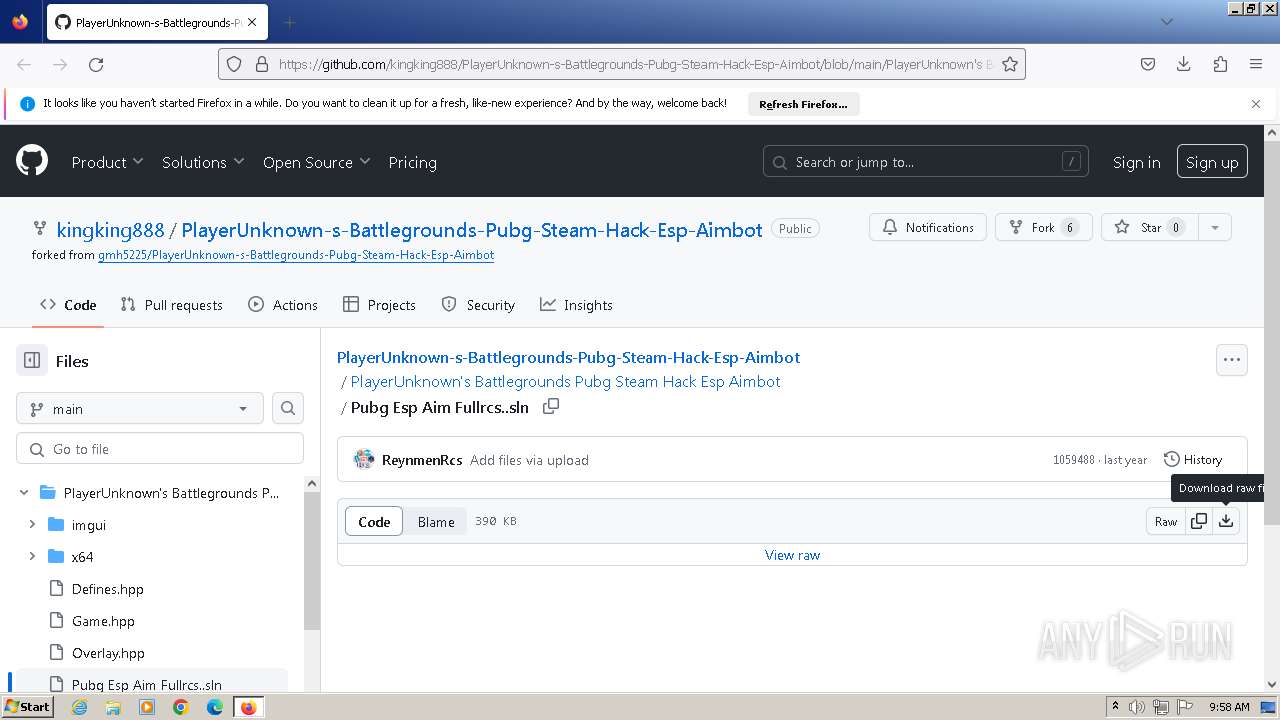Open the Star lists dropdown arrow

(1215, 227)
